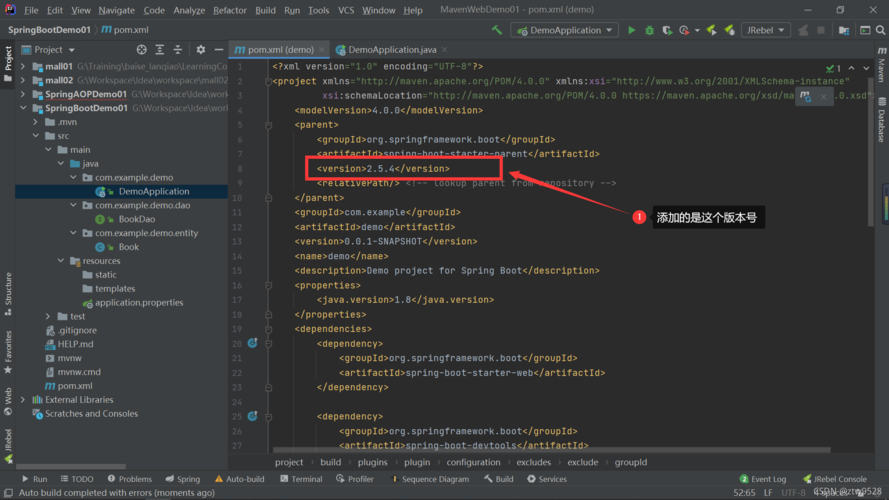889x500 pixels.
Task: Go to next highlighted error arrow
Action: click(866, 68)
